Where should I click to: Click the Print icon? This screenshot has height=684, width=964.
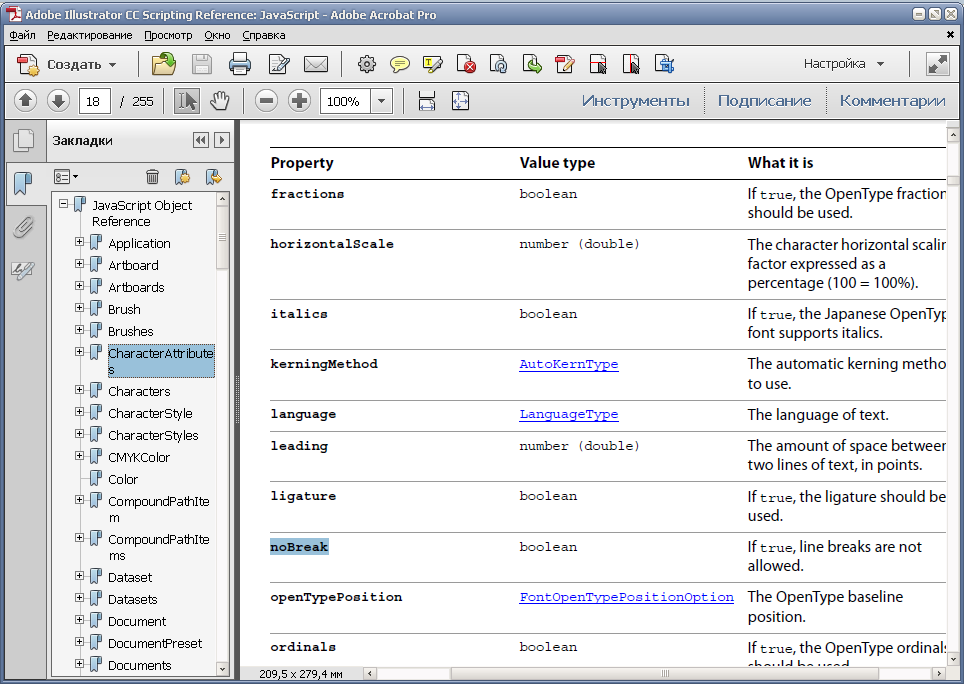240,64
